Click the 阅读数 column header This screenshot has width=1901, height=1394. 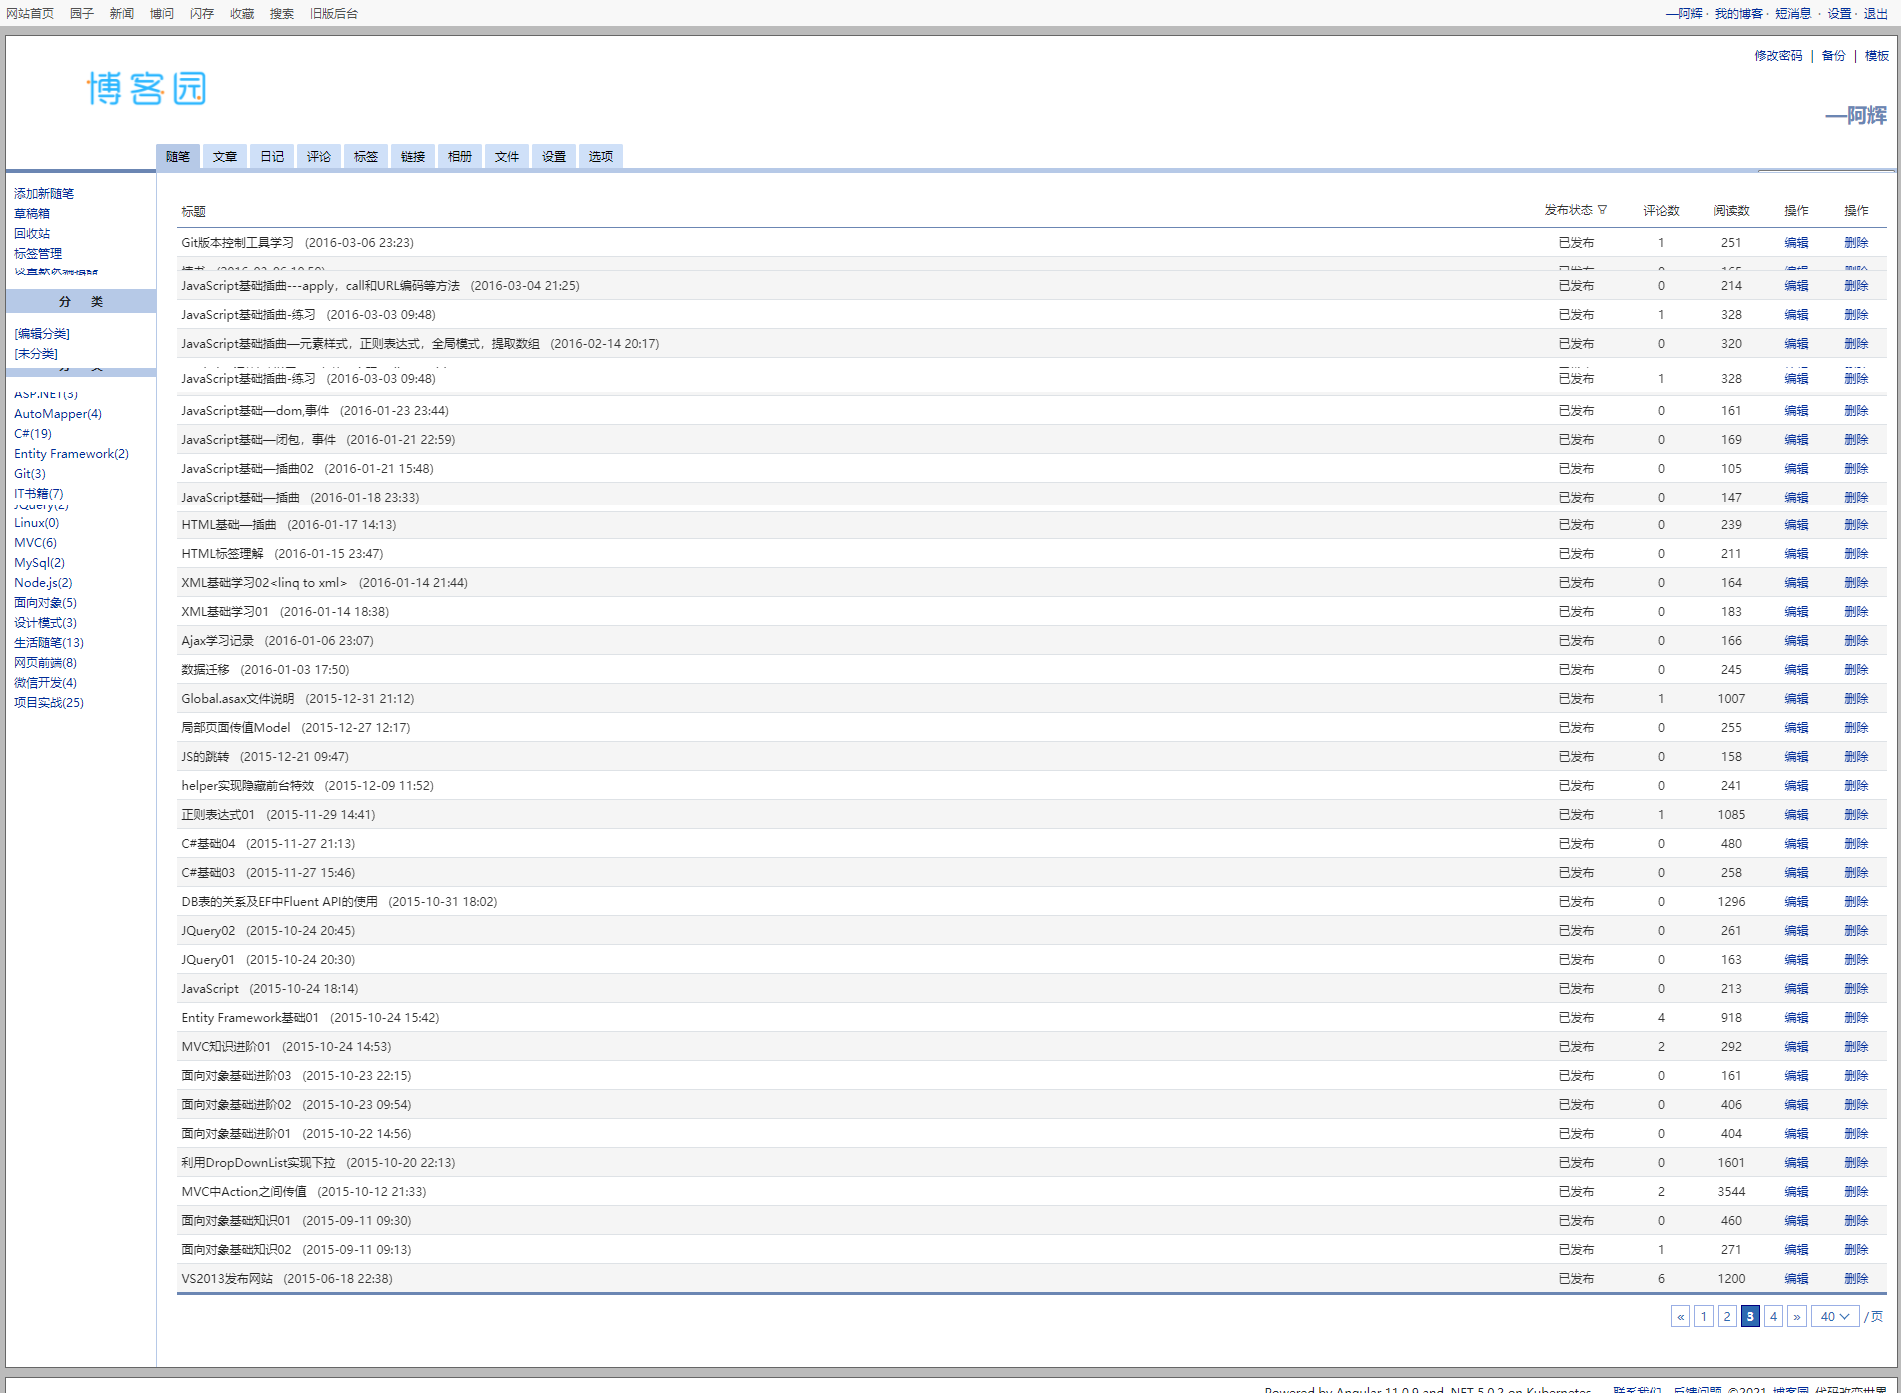pyautogui.click(x=1731, y=210)
